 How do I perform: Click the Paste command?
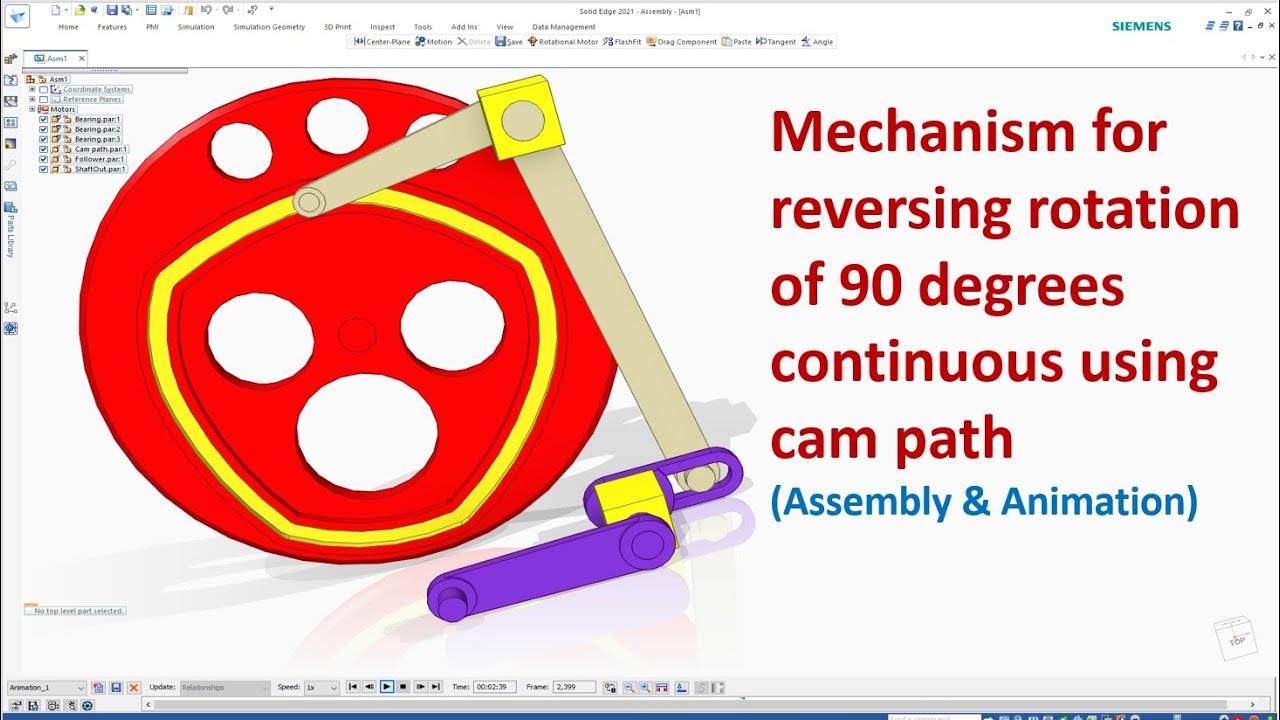pyautogui.click(x=737, y=42)
